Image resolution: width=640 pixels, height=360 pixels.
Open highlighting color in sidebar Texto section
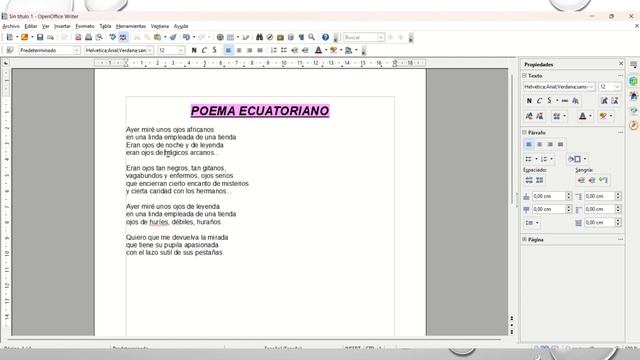point(603,116)
